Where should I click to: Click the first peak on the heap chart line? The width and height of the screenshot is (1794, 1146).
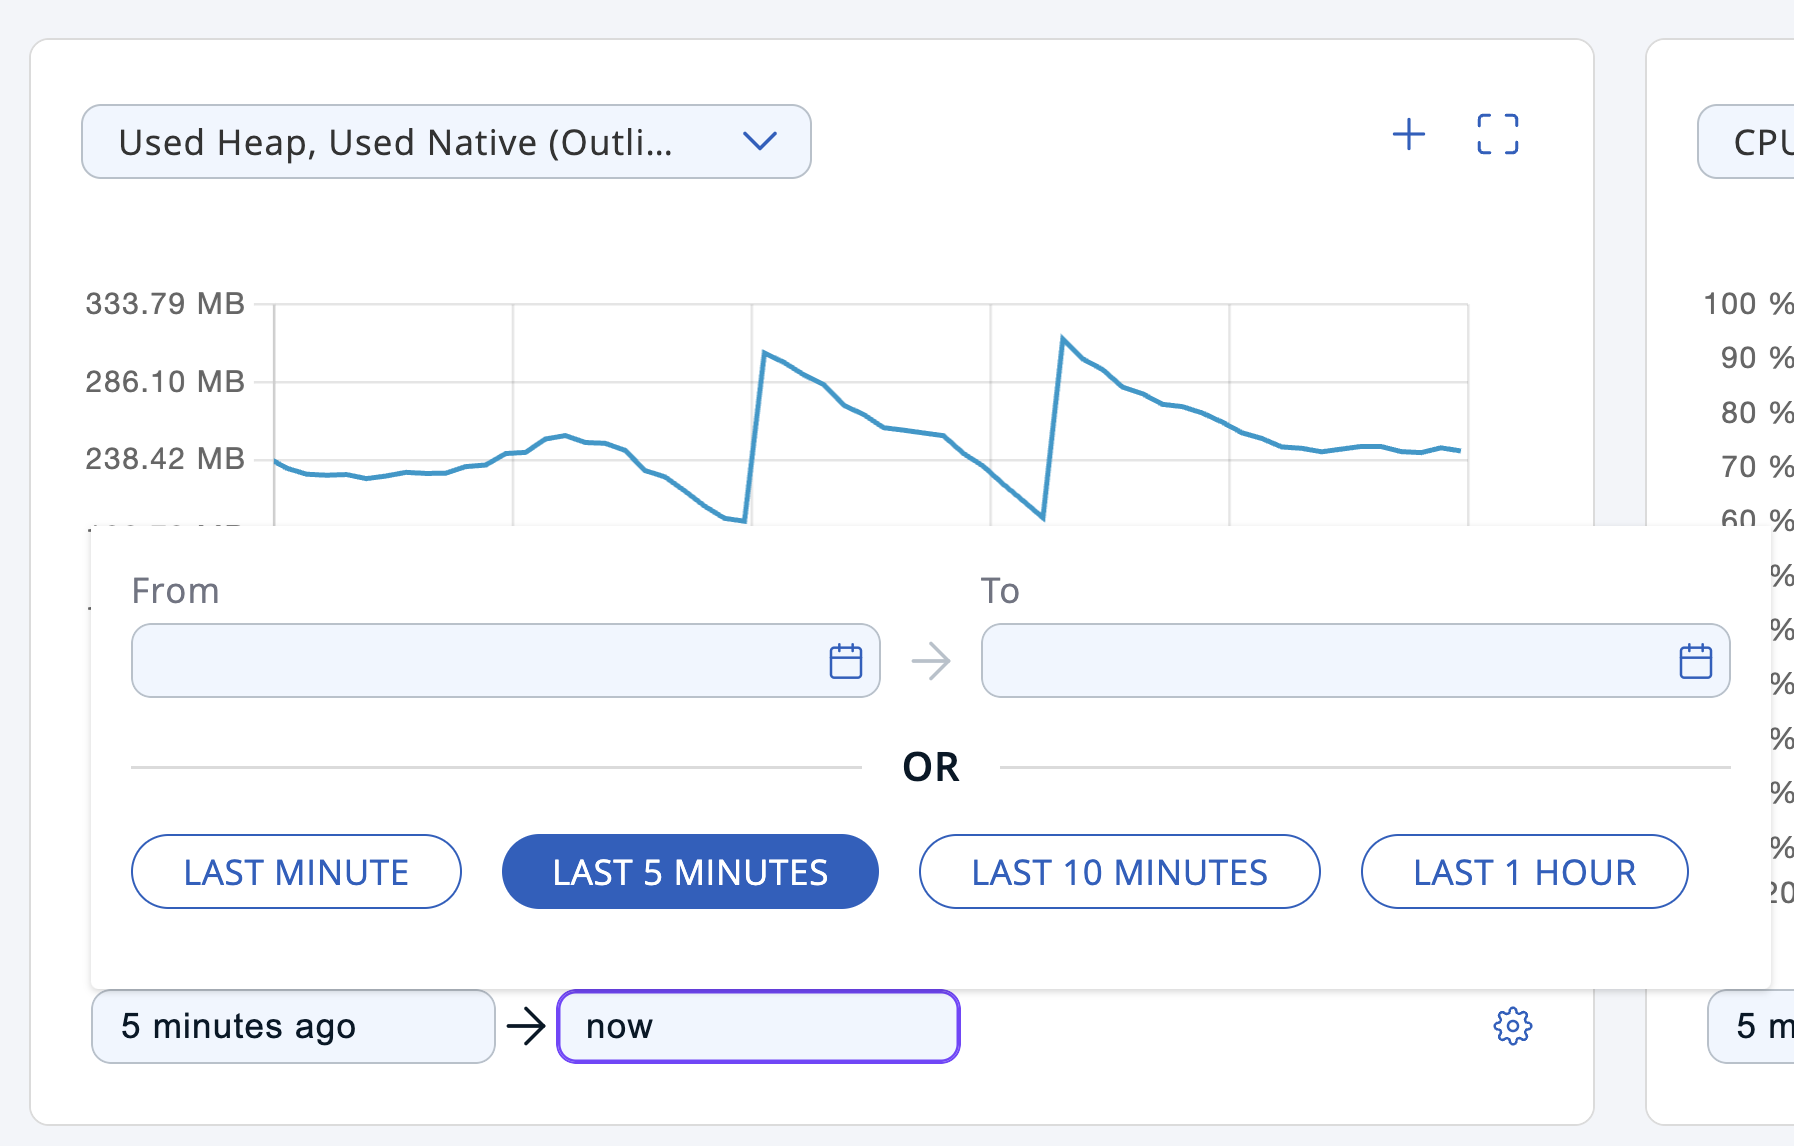tap(764, 352)
